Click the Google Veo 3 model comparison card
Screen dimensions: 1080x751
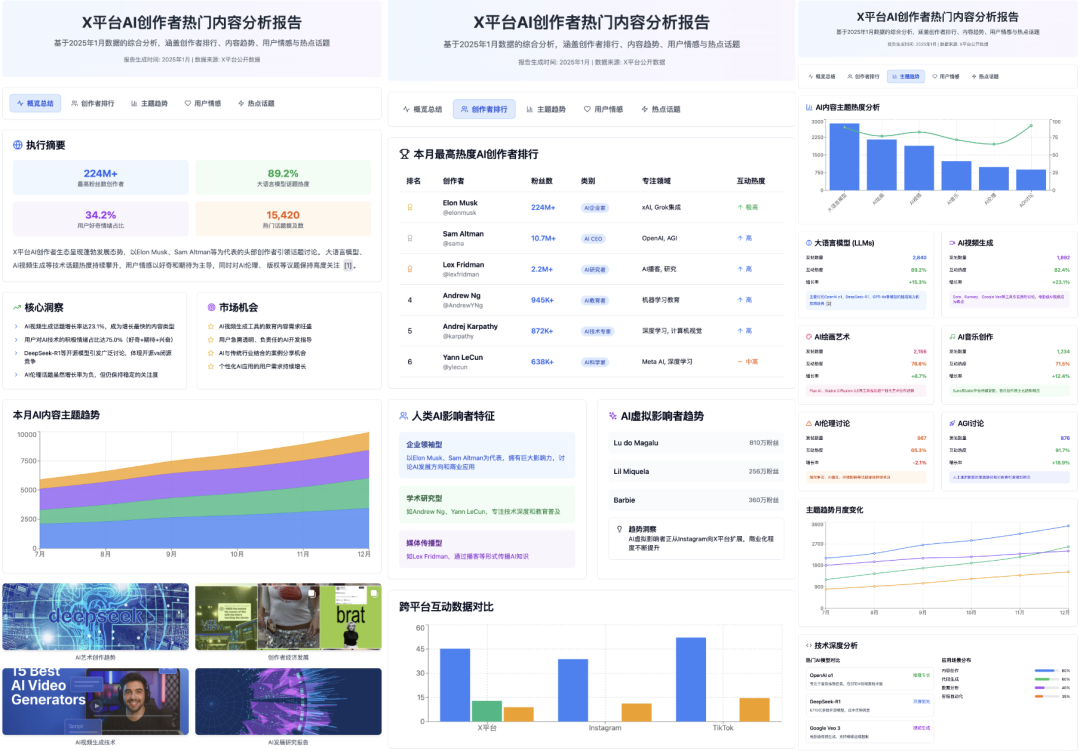[x=869, y=732]
